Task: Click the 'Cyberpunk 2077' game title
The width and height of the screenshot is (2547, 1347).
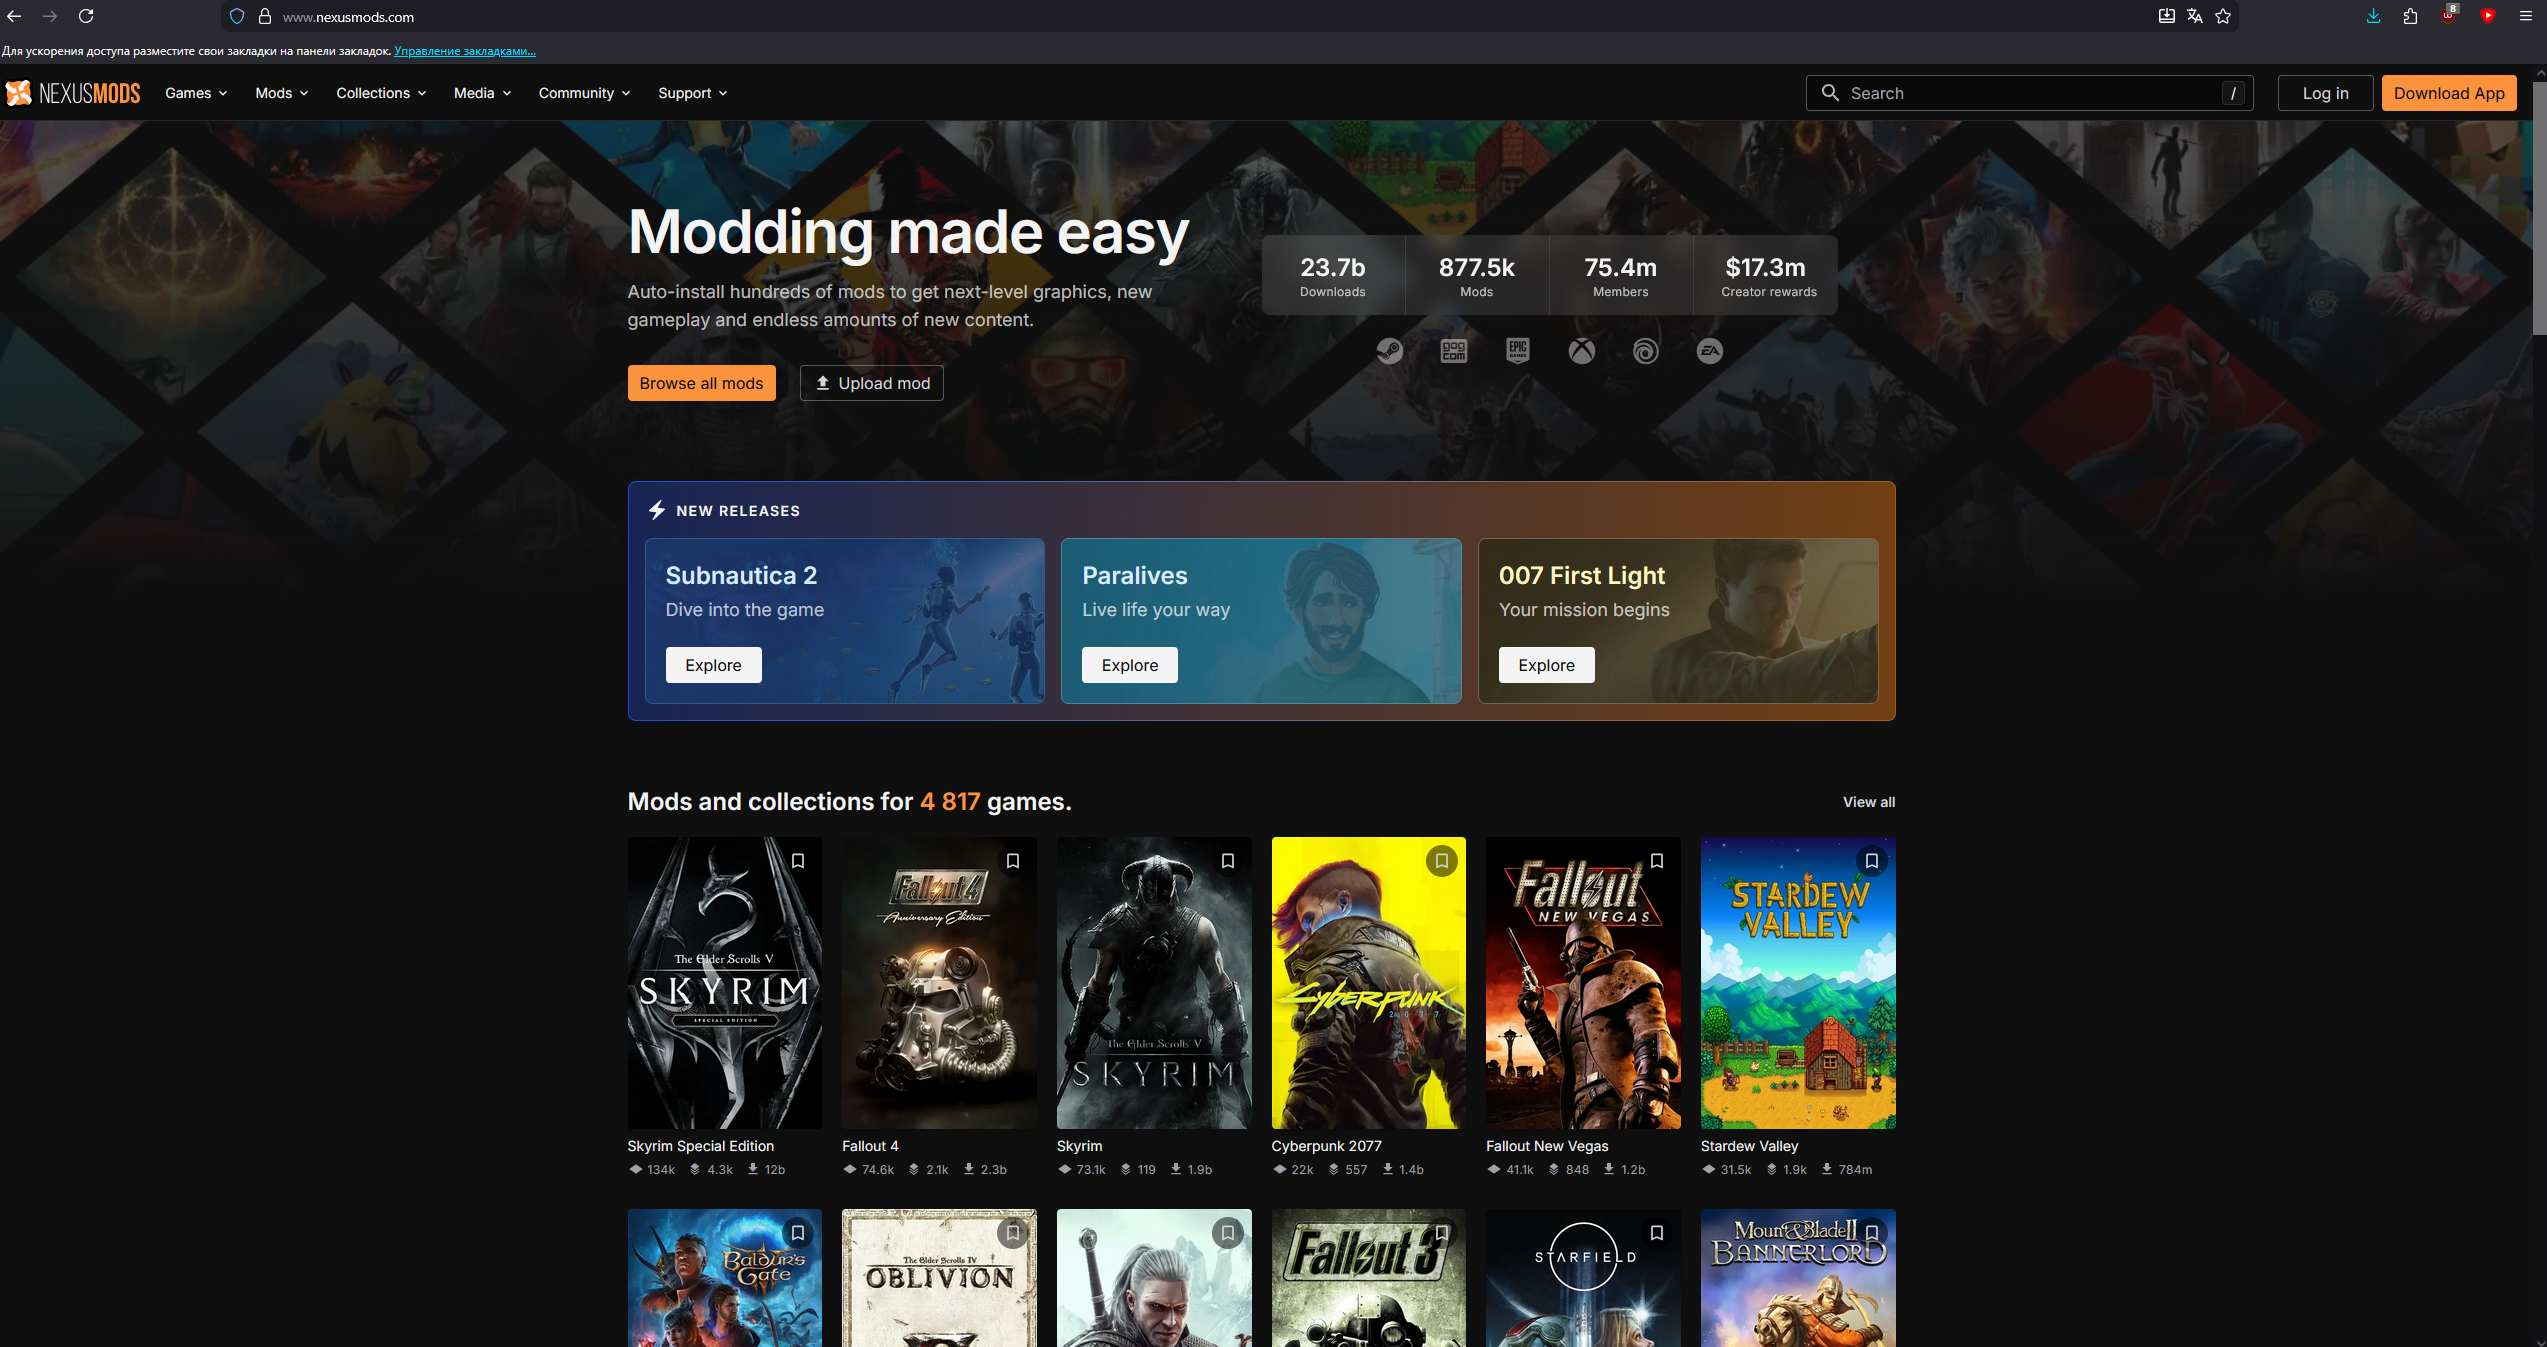Action: (x=1326, y=1146)
